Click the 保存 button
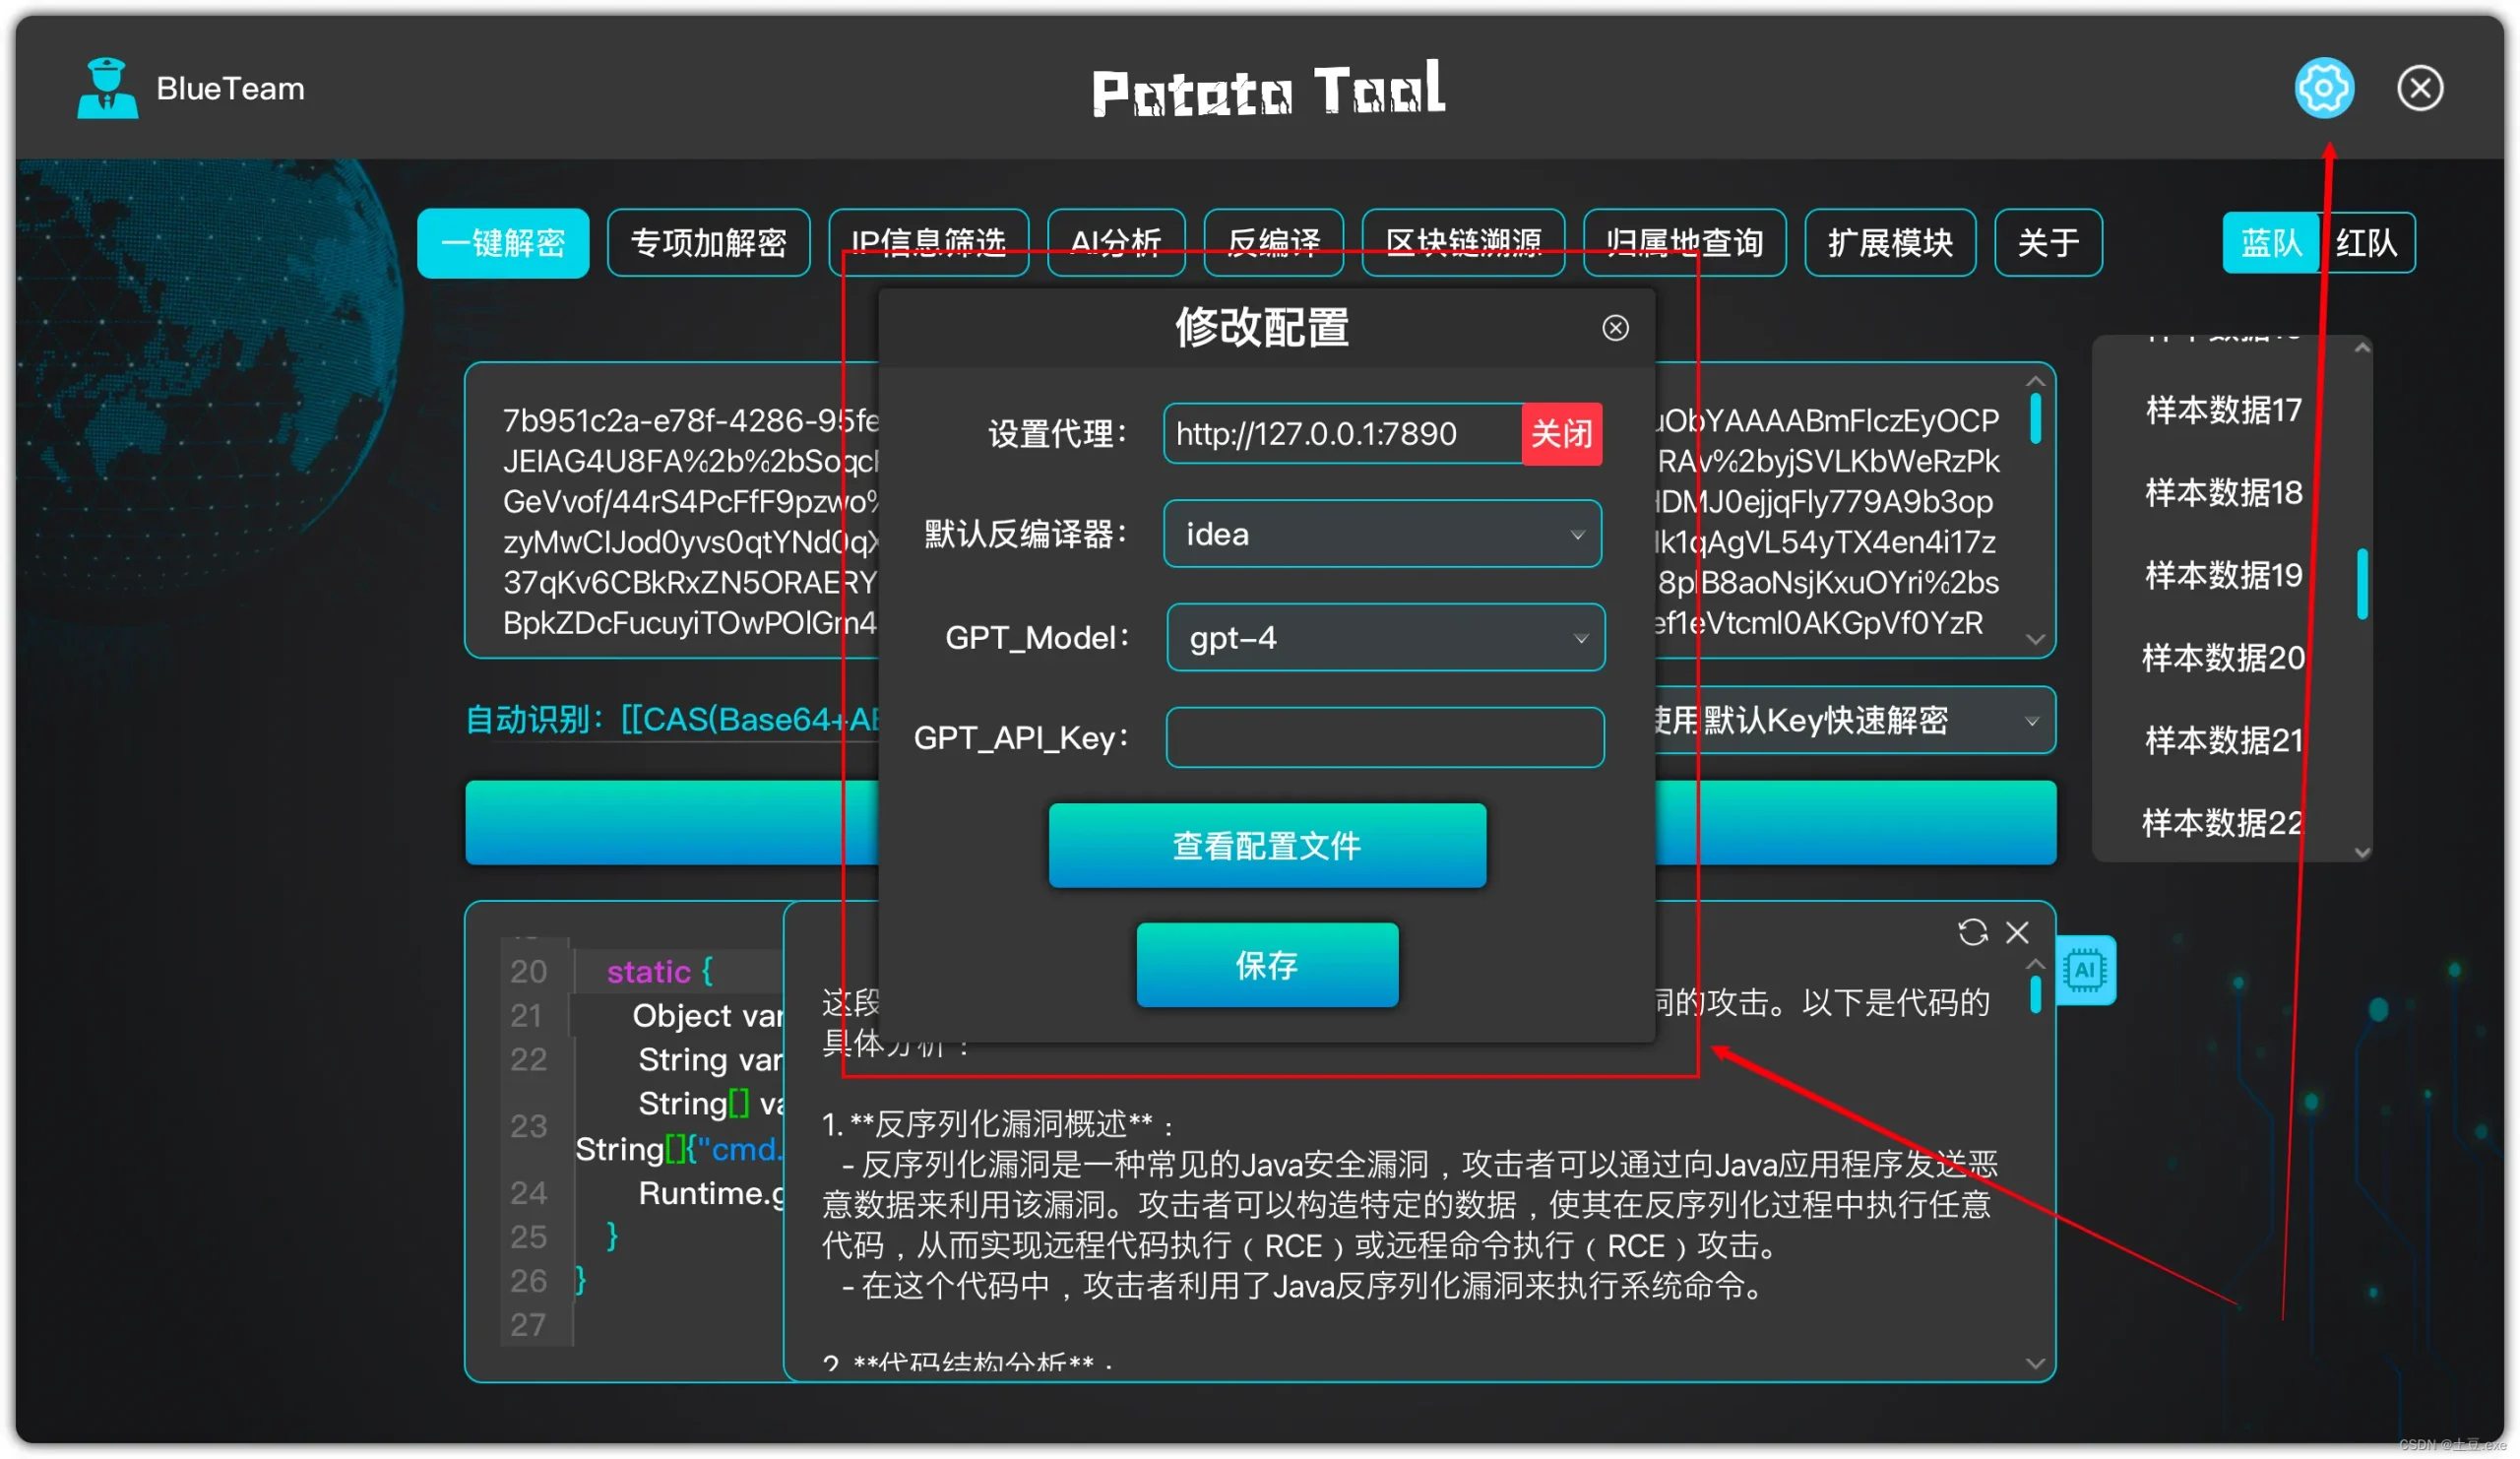The width and height of the screenshot is (2520, 1459). 1267,964
